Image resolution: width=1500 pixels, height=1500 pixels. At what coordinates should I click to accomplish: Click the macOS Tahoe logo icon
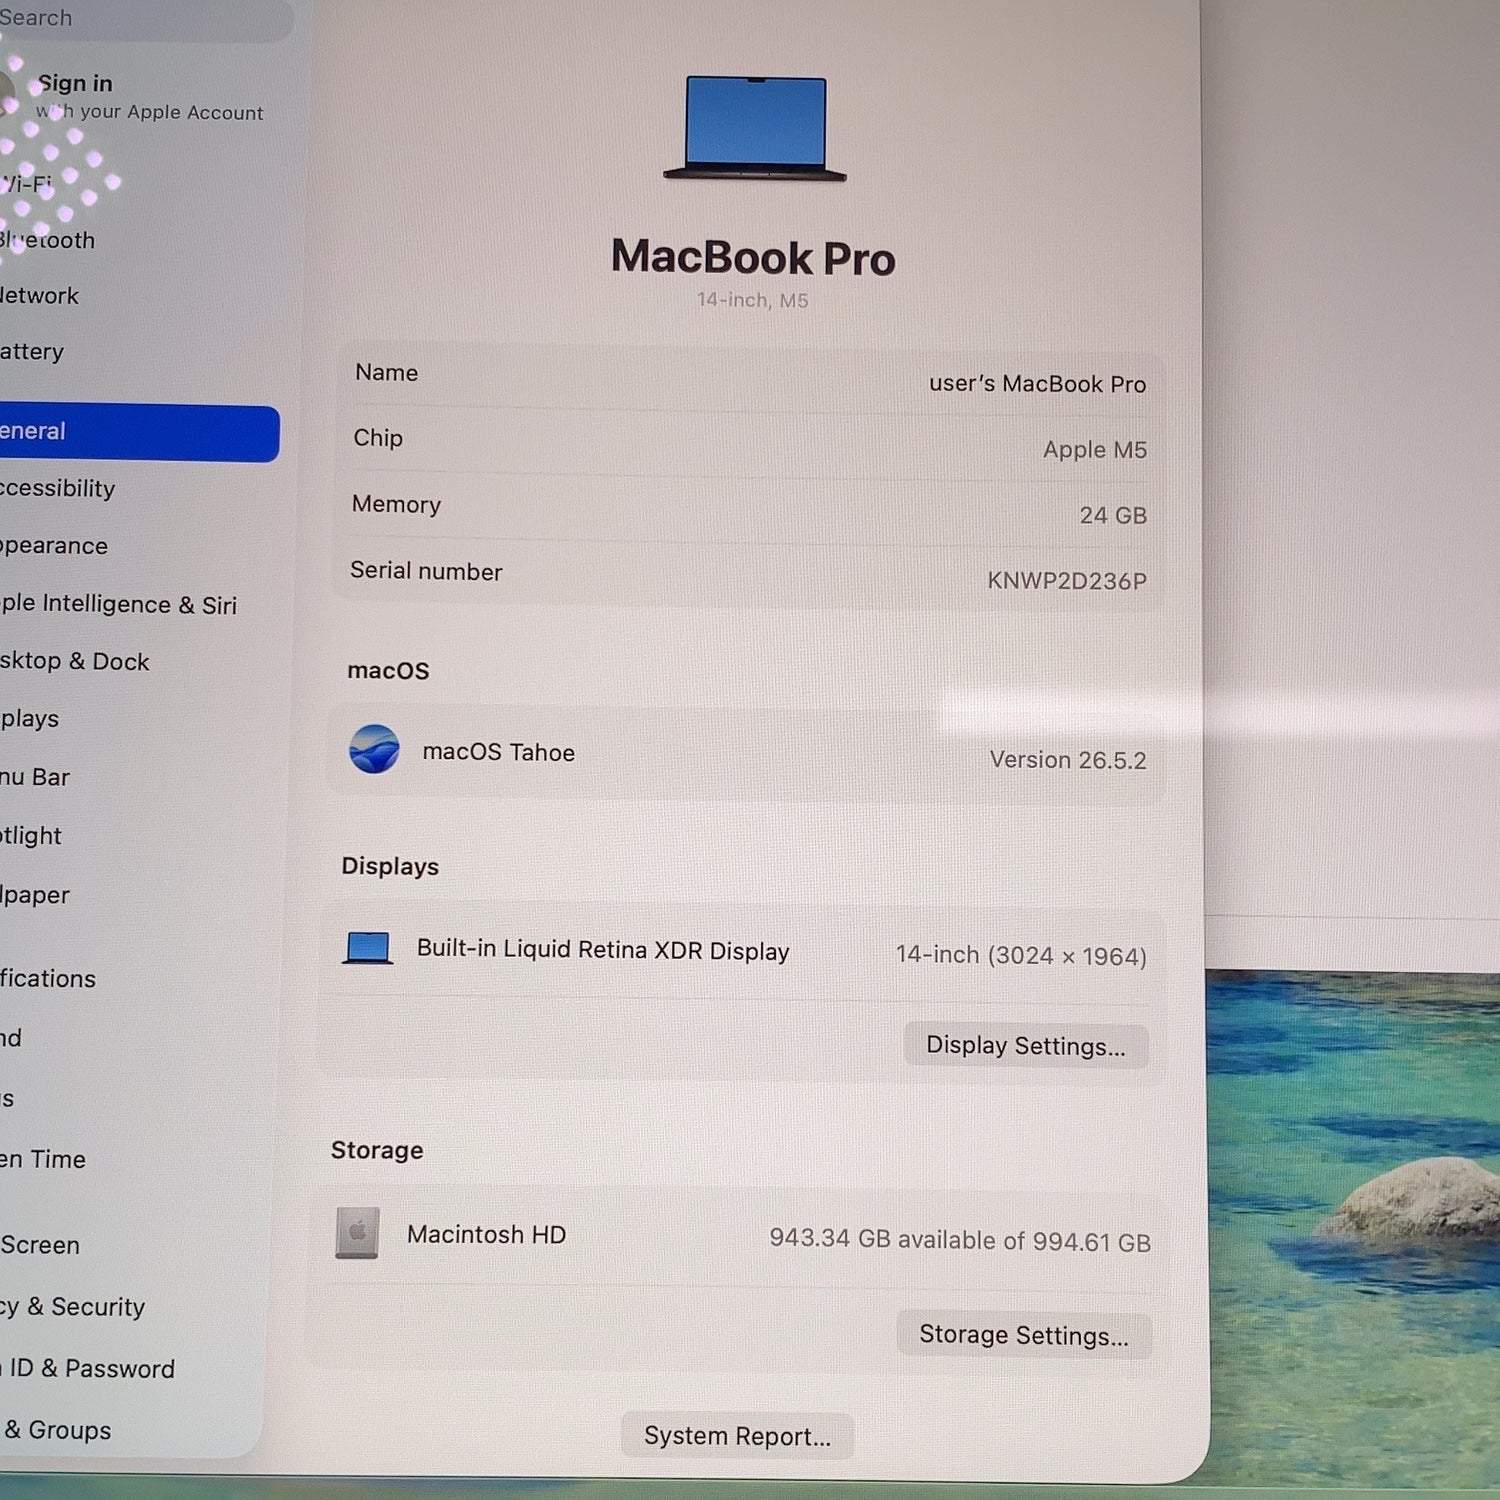(x=374, y=749)
